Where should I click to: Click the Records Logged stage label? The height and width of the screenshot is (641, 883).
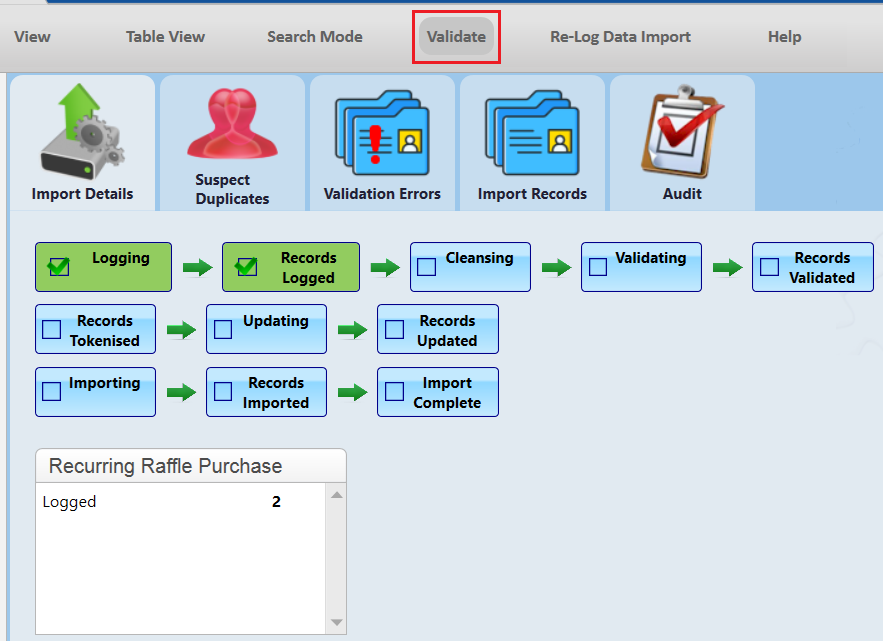tap(309, 268)
